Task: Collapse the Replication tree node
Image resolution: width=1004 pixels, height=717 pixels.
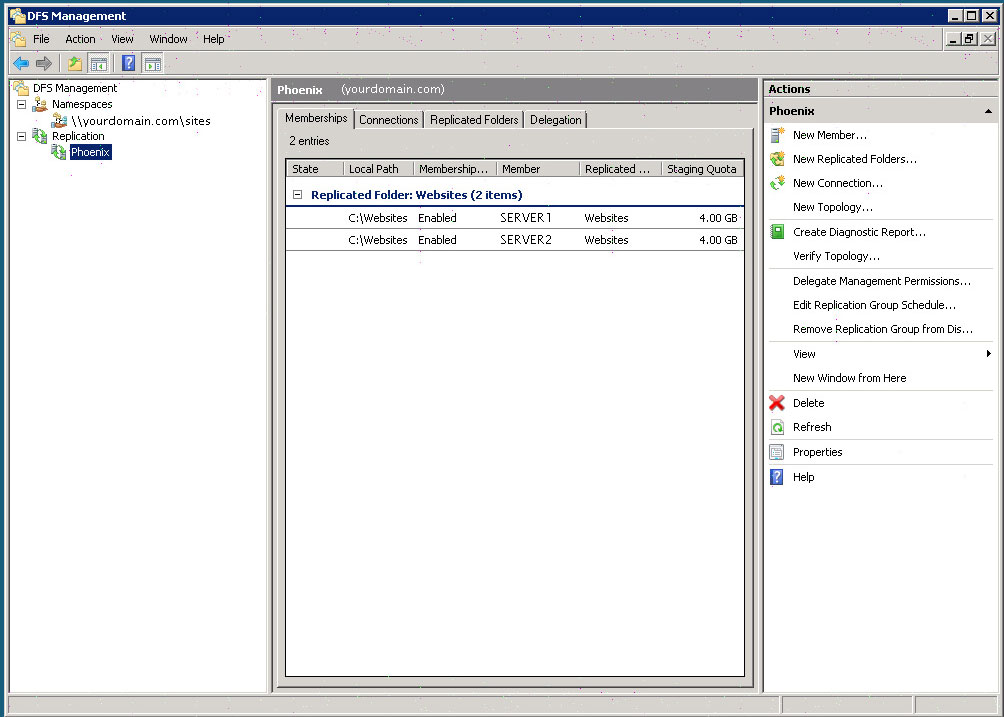Action: pyautogui.click(x=21, y=136)
